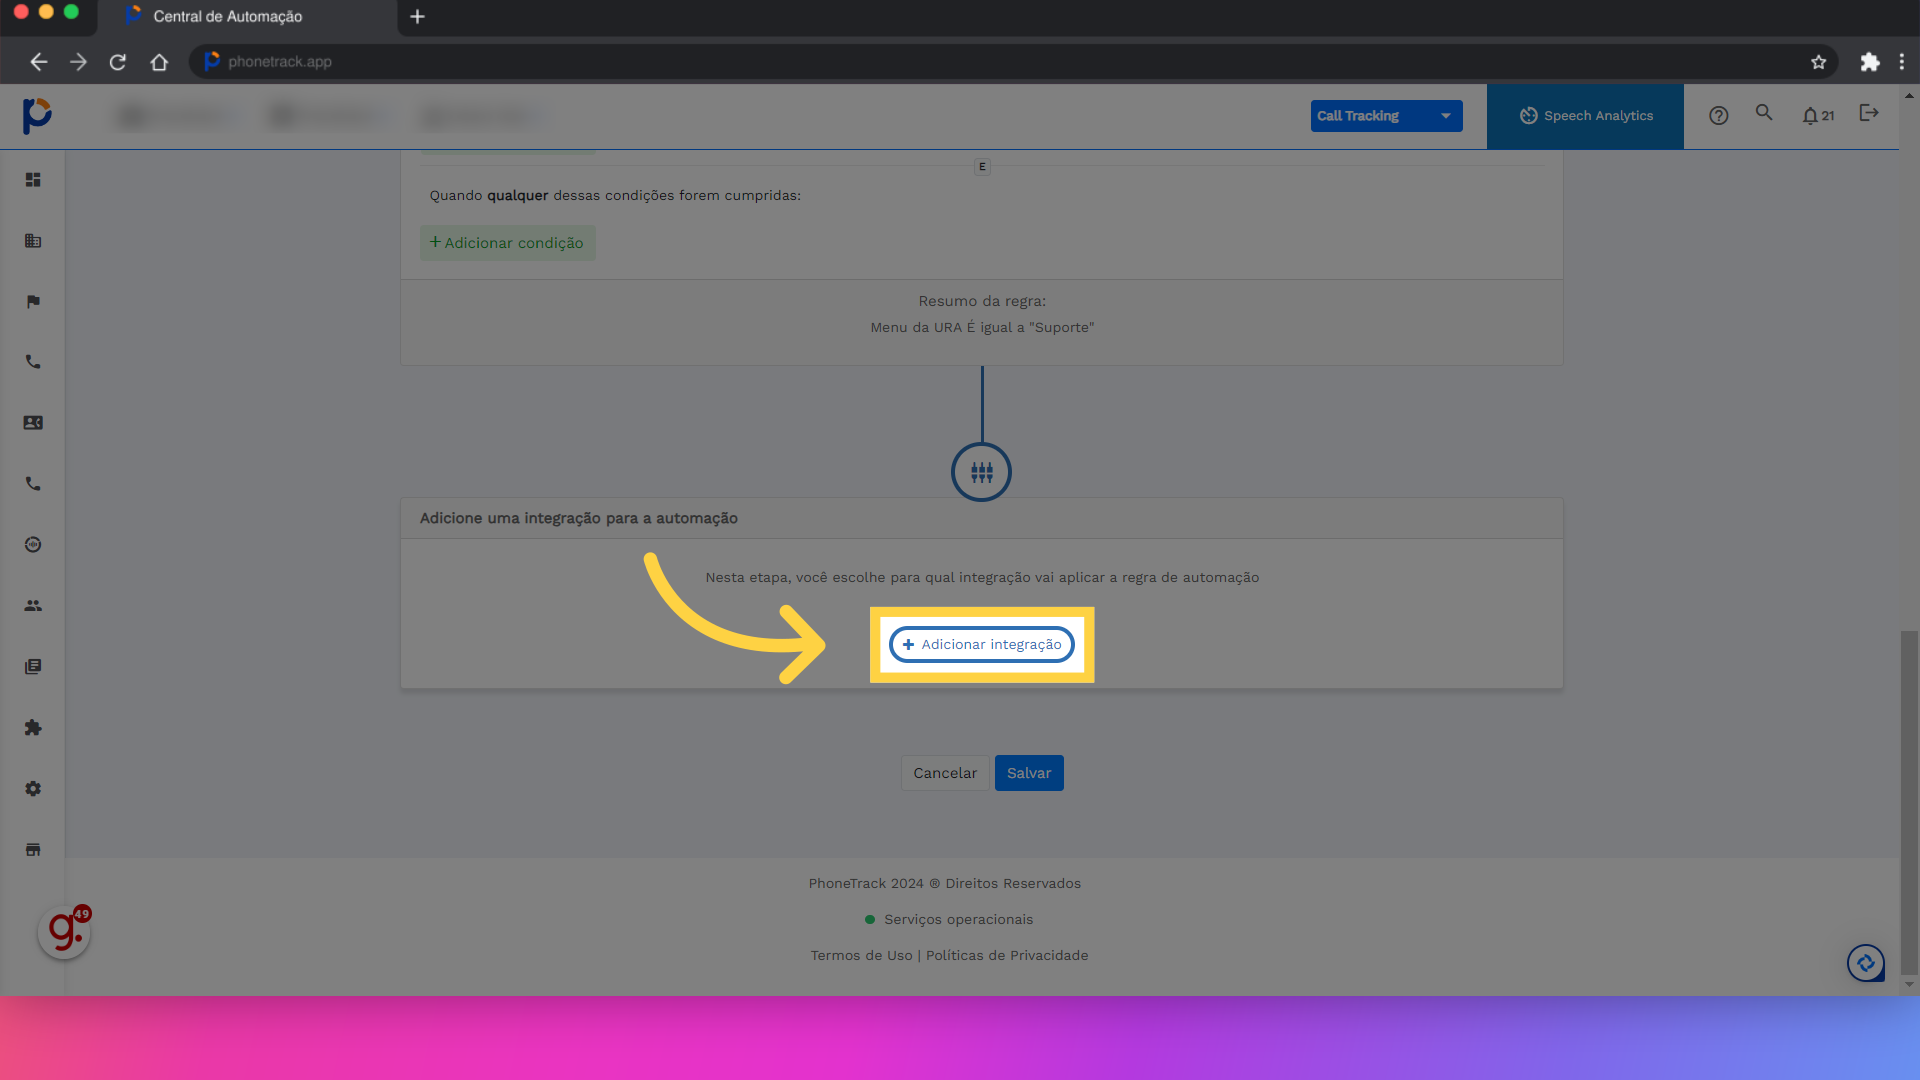
Task: Open new browser tab with plus
Action: coord(418,17)
